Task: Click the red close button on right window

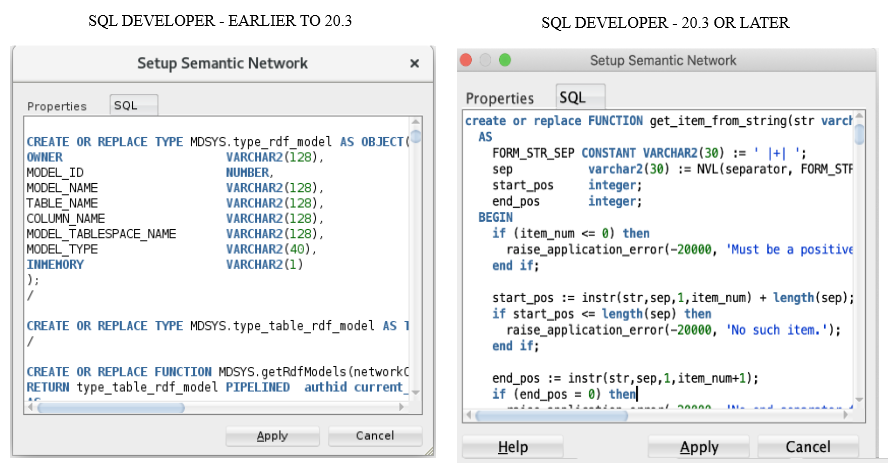Action: [466, 60]
